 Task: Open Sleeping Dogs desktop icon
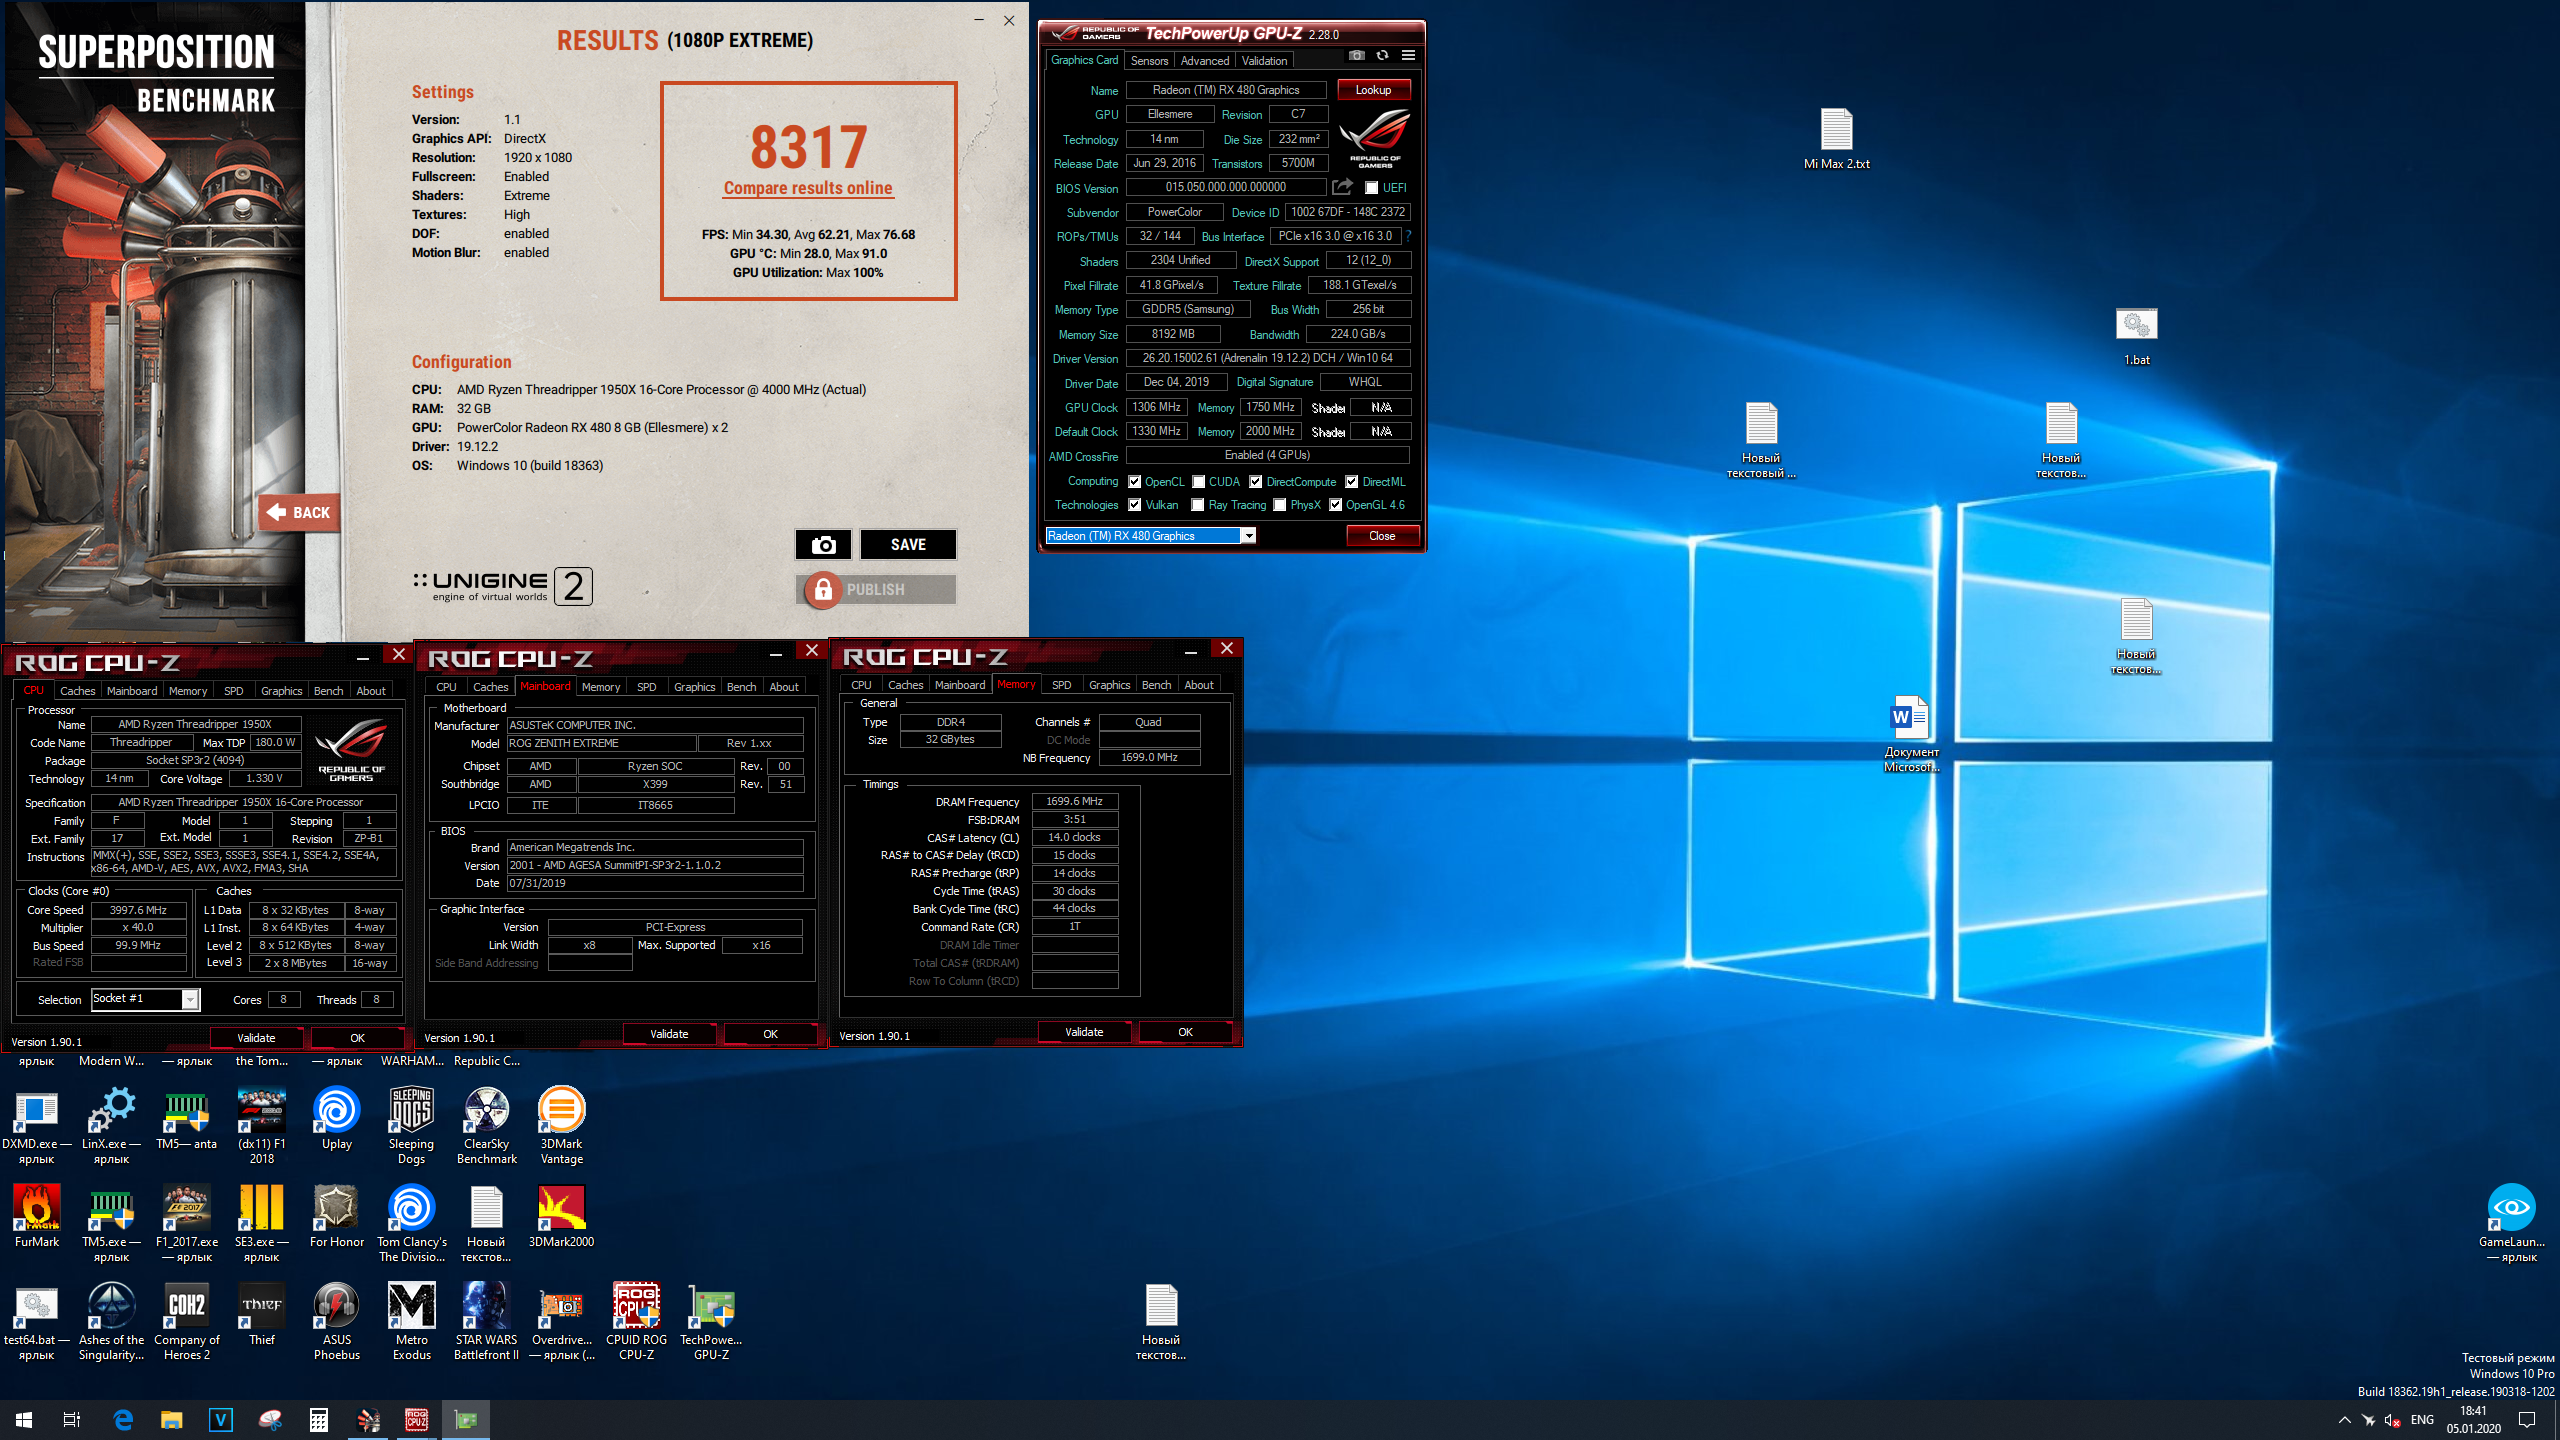[412, 1125]
